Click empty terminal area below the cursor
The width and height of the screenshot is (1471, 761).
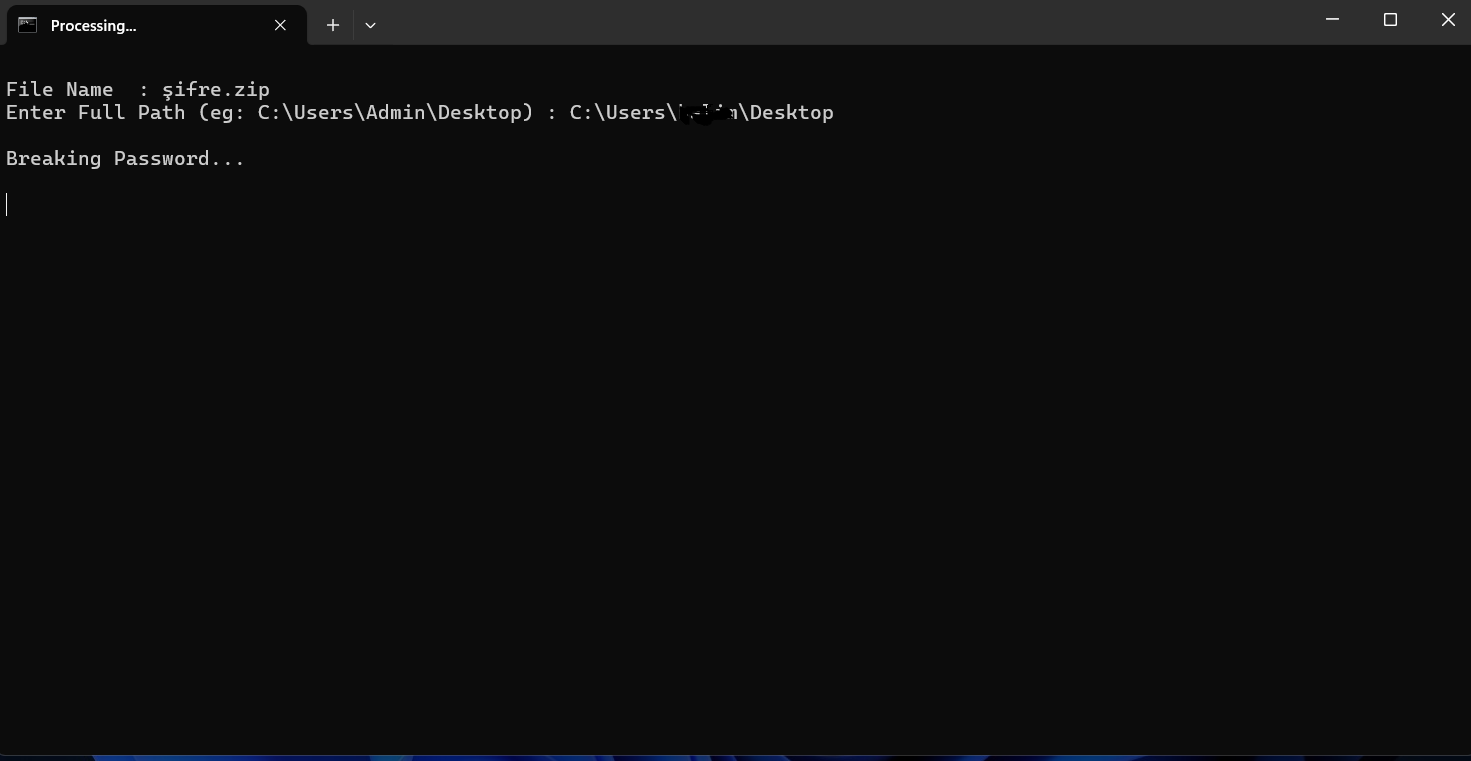click(x=735, y=480)
